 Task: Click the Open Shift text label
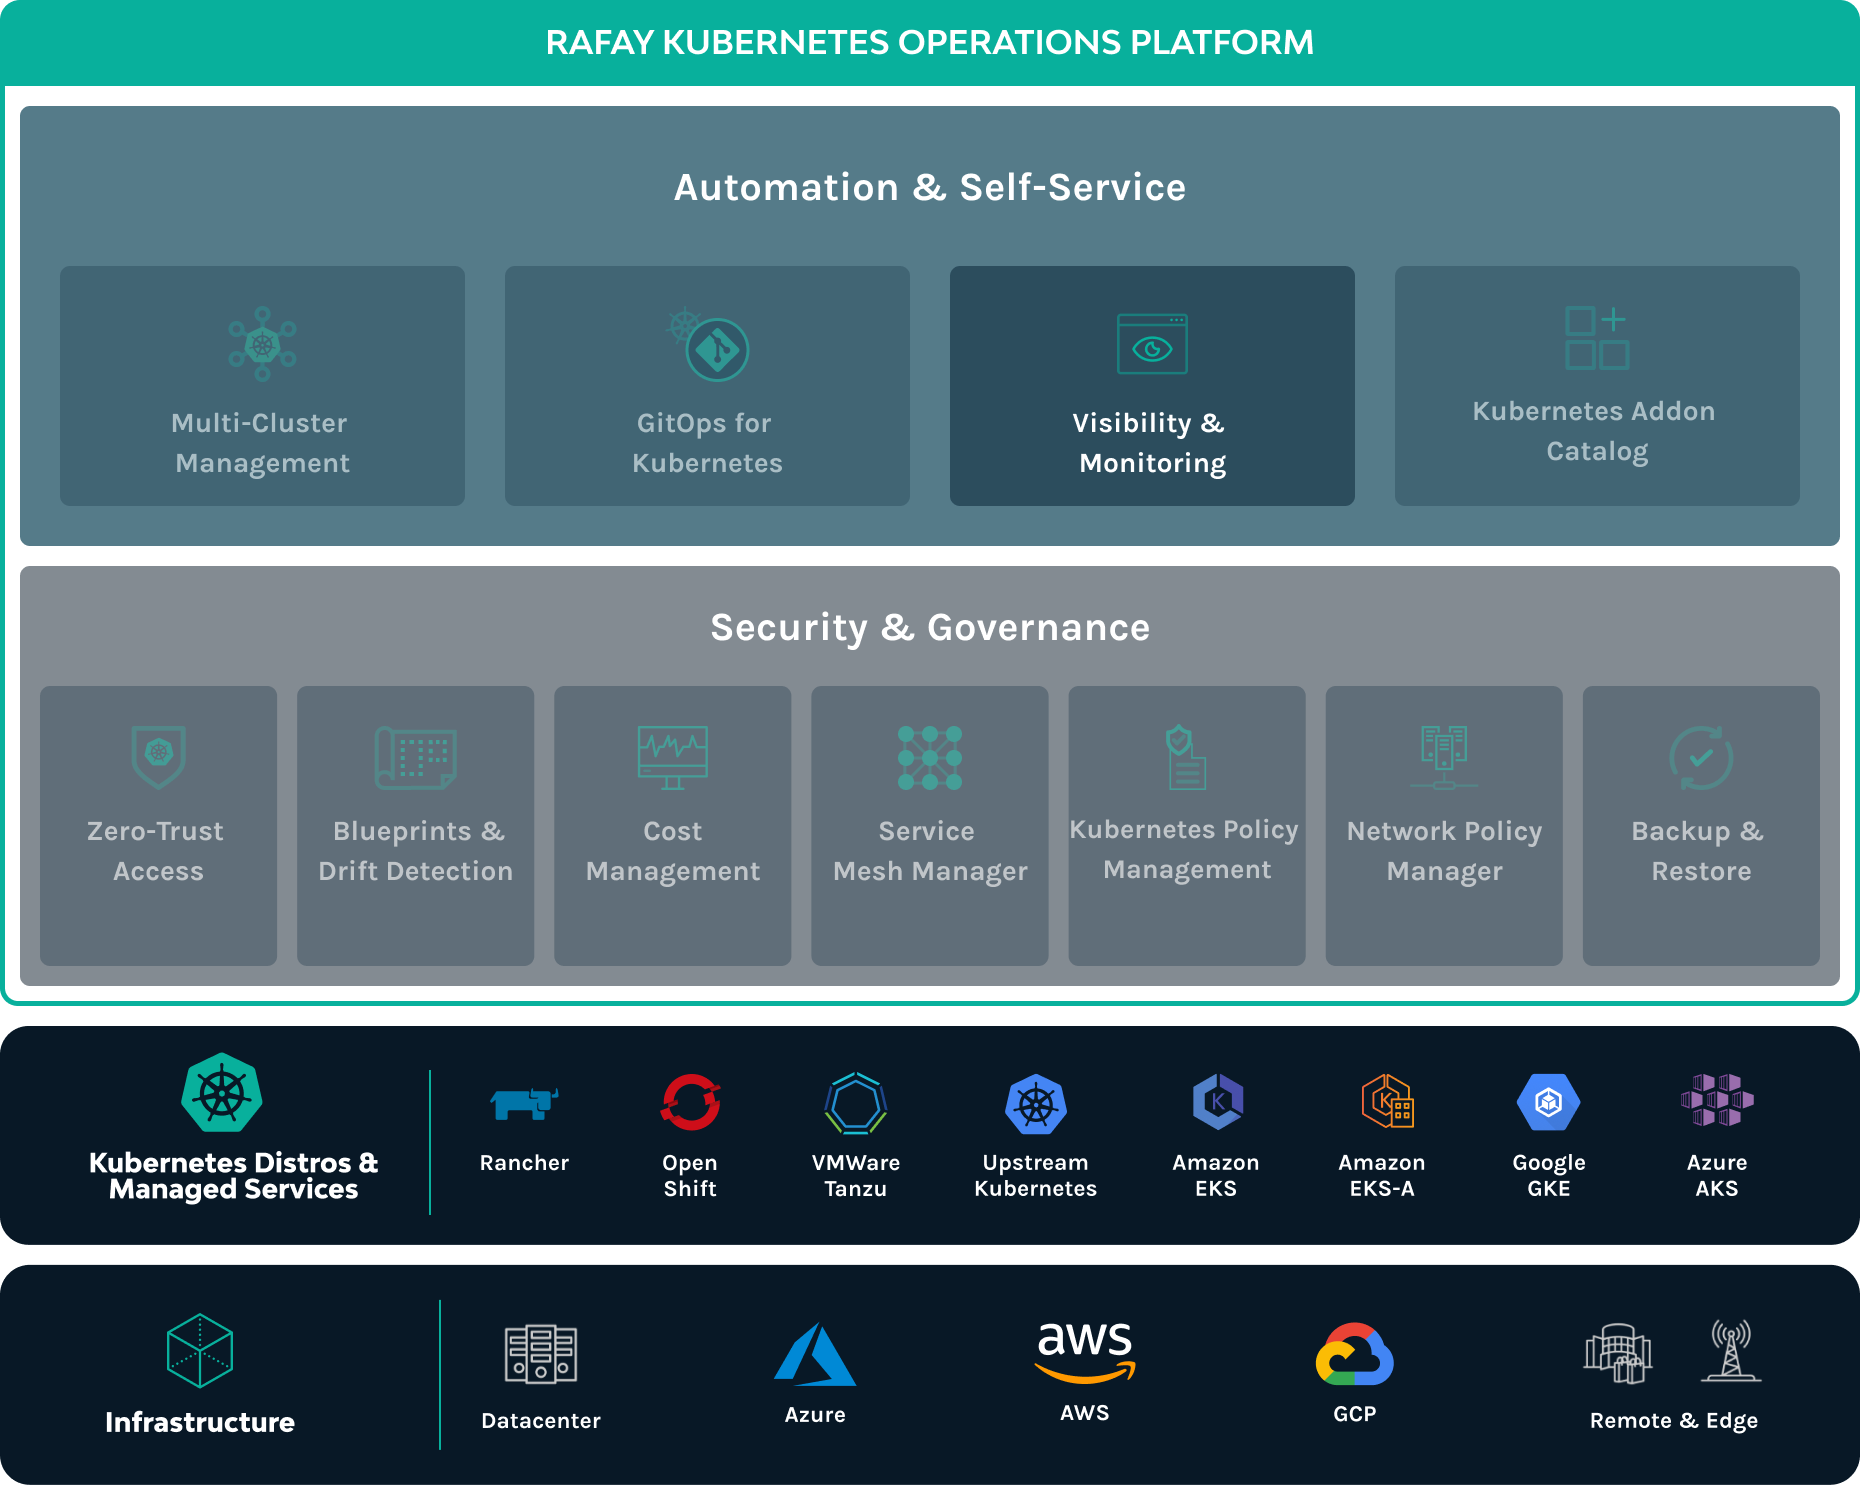[690, 1175]
